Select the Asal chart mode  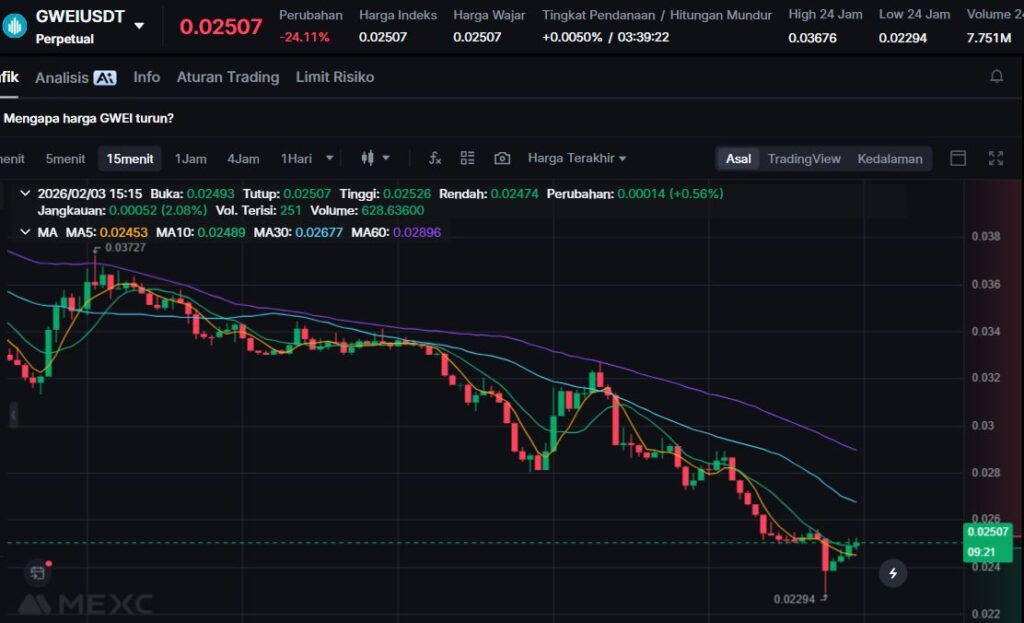pyautogui.click(x=738, y=158)
